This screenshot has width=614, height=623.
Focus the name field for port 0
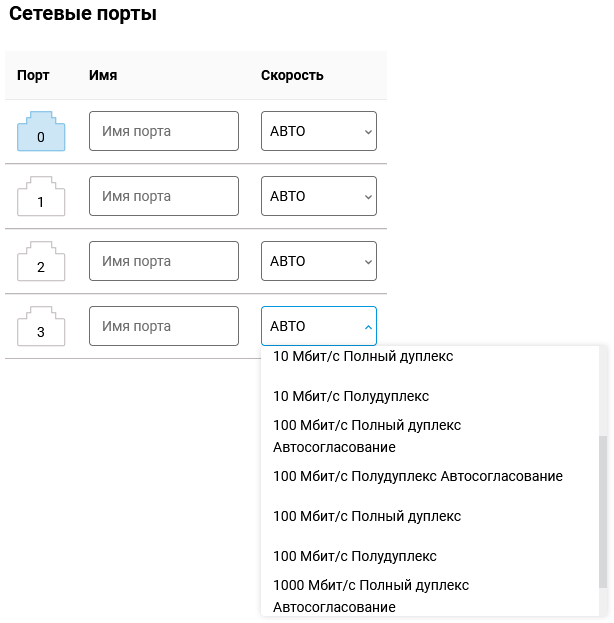tap(164, 131)
